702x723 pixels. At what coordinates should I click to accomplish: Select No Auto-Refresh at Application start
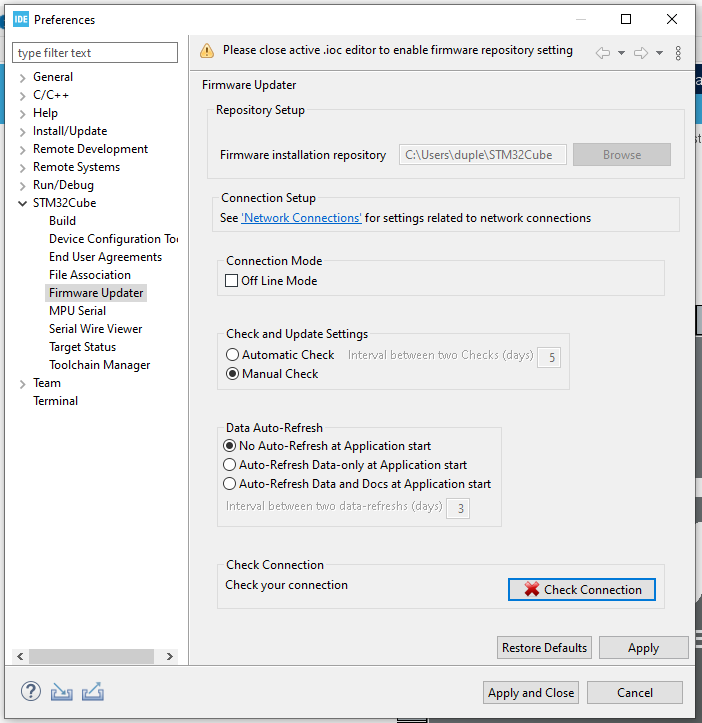pos(229,446)
